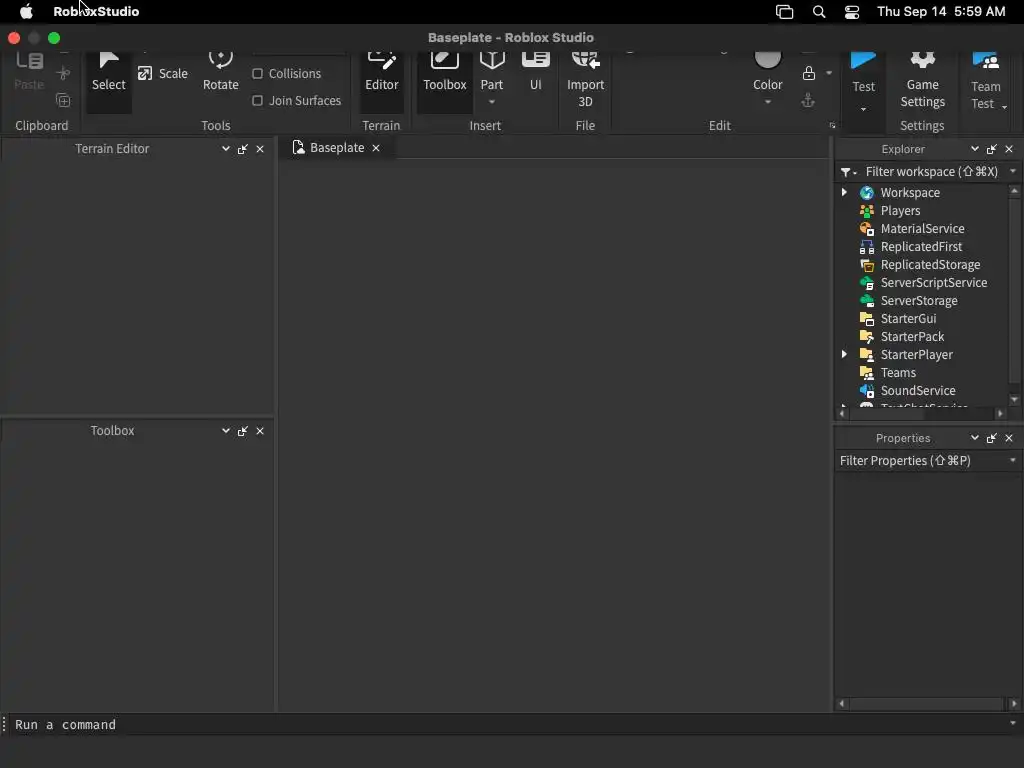The width and height of the screenshot is (1024, 768).
Task: Open the Color dropdown arrow
Action: pyautogui.click(x=768, y=102)
